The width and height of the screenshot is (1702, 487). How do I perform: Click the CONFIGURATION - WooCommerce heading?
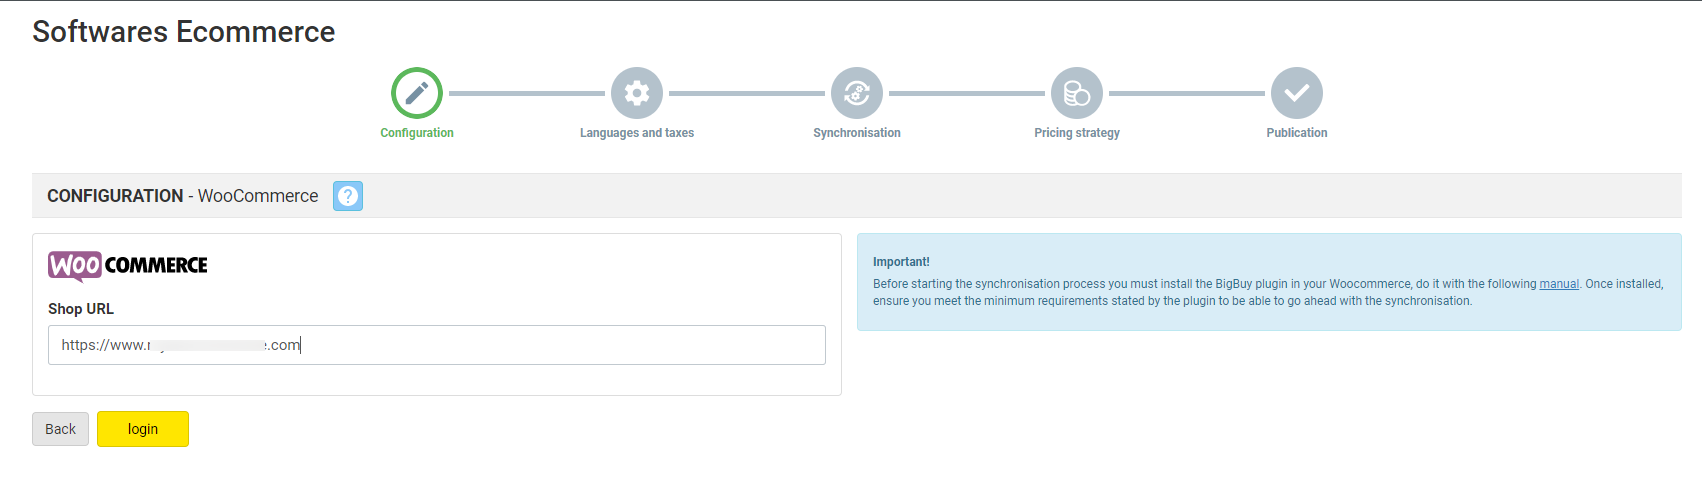(183, 196)
